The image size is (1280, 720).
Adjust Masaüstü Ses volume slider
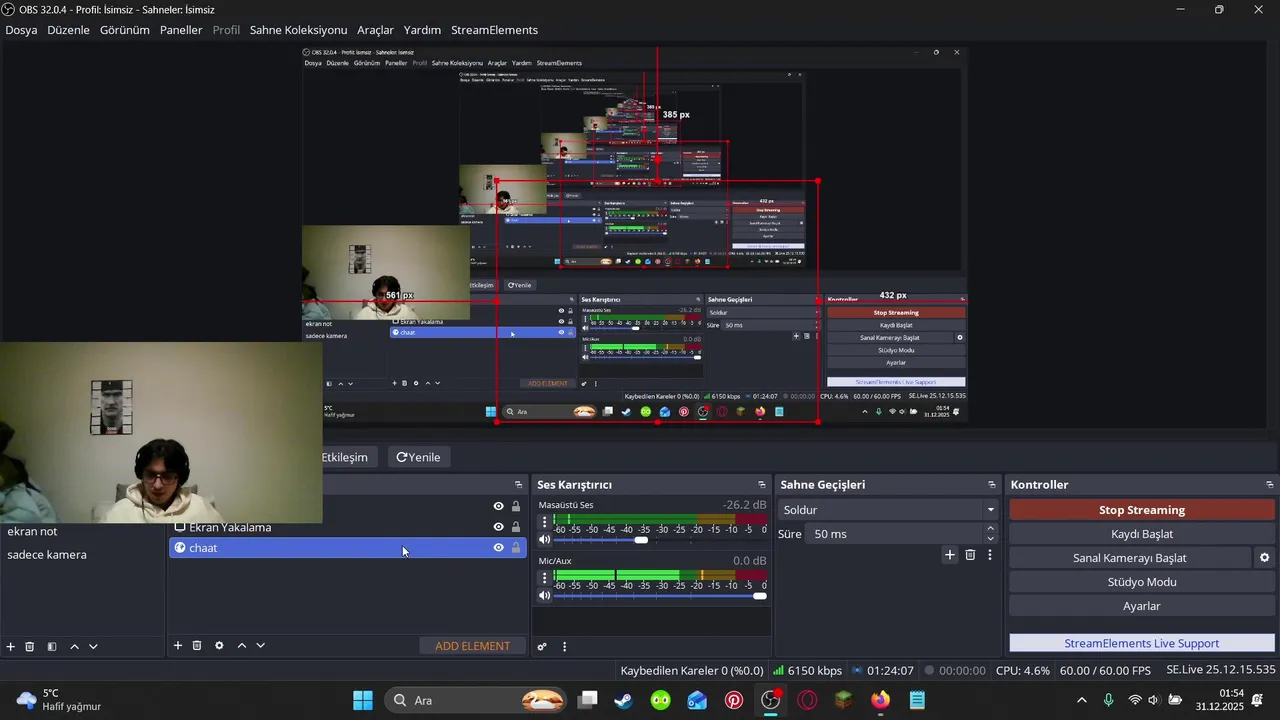(x=641, y=540)
